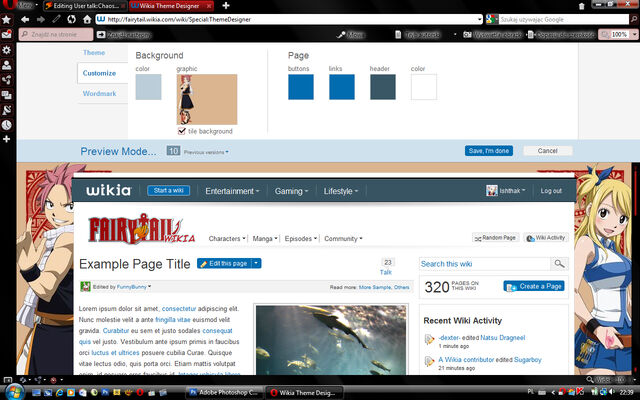This screenshot has width=640, height=400.
Task: Click the Create a Page button
Action: point(534,287)
